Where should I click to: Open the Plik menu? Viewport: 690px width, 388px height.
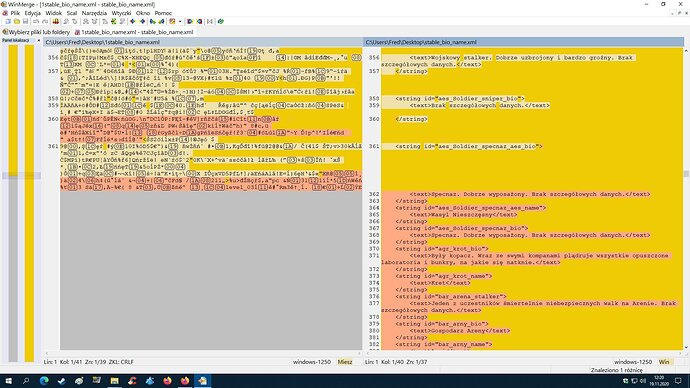pos(15,13)
